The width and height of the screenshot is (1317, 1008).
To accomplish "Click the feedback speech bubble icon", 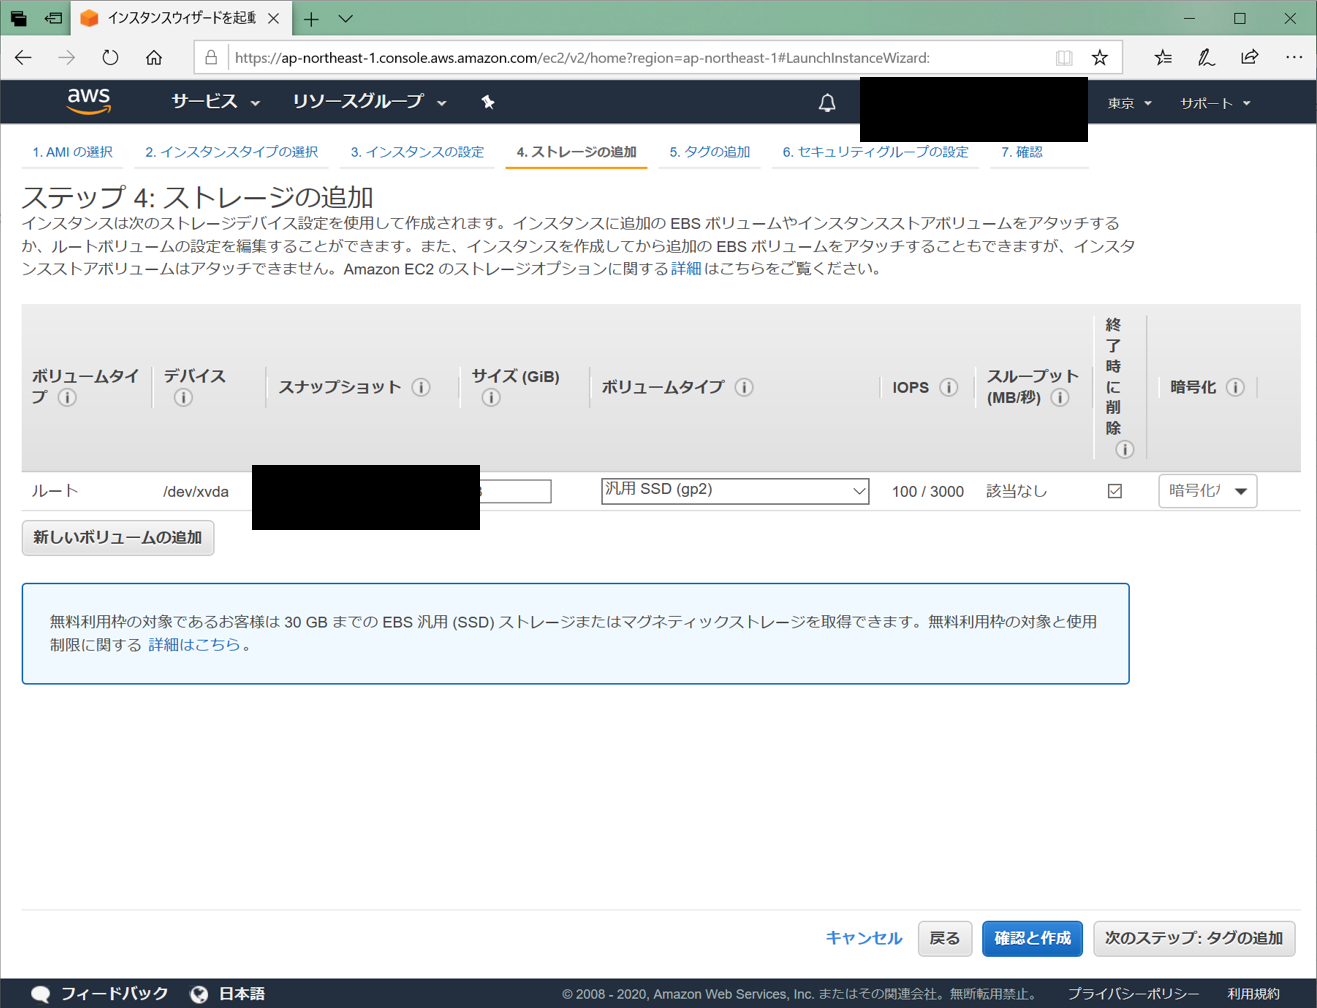I will (x=40, y=993).
